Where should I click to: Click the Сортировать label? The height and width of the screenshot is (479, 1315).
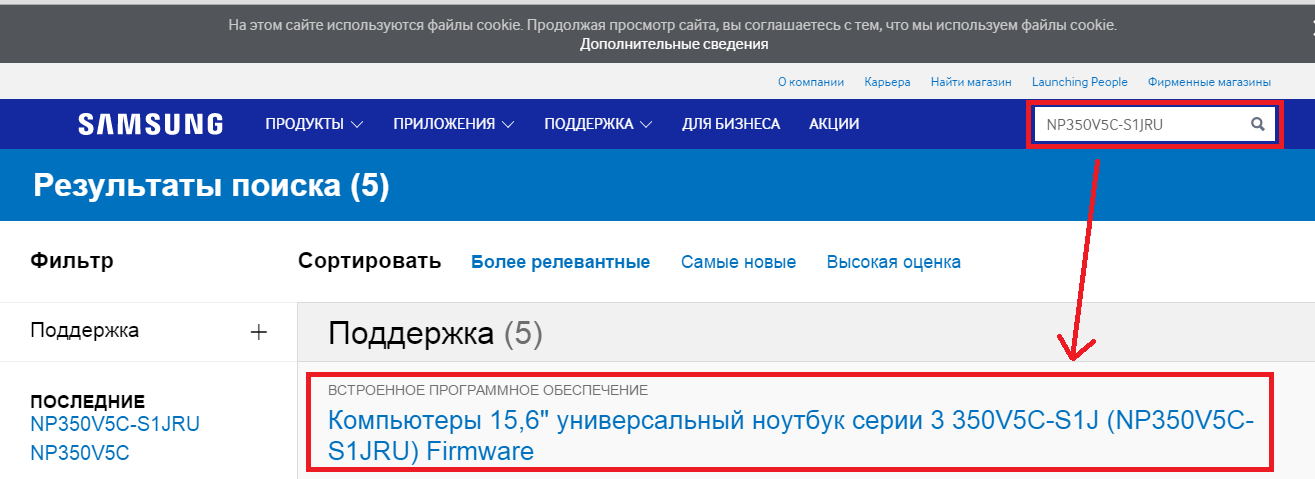pyautogui.click(x=370, y=261)
